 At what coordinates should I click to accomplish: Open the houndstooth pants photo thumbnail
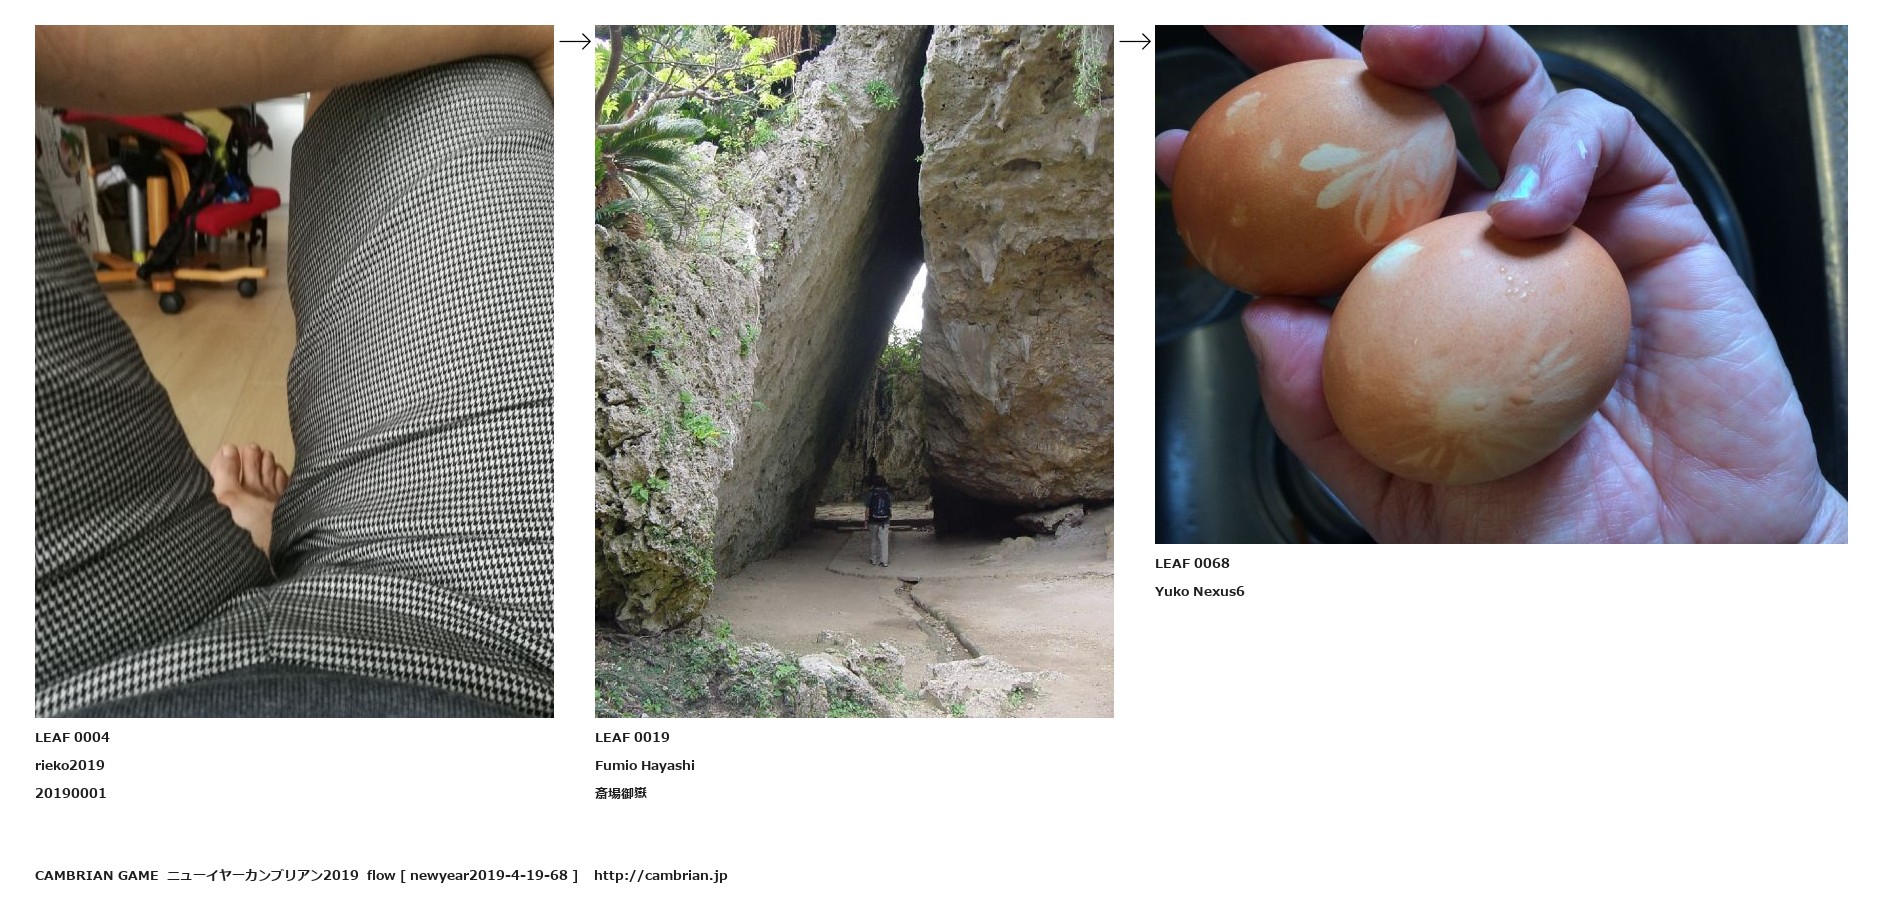(294, 371)
